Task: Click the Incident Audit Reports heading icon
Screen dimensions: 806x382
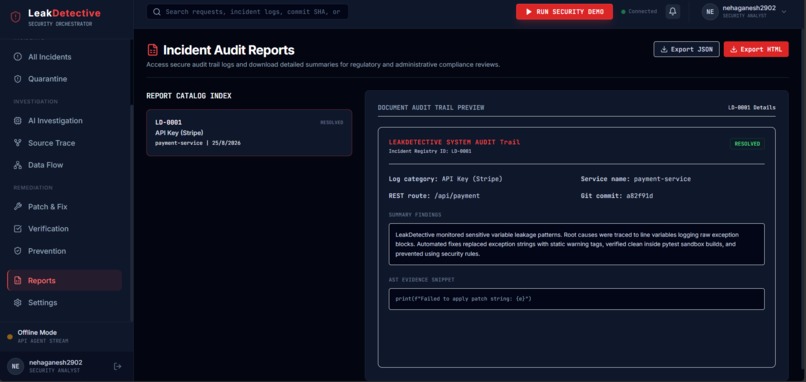Action: (x=152, y=50)
